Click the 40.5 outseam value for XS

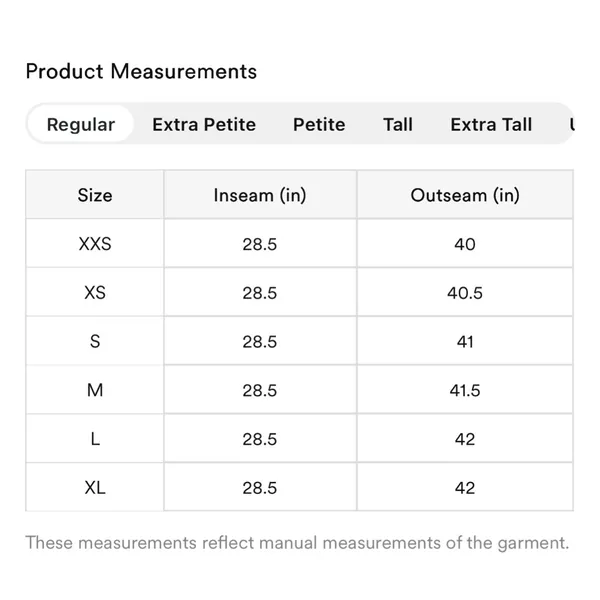465,293
